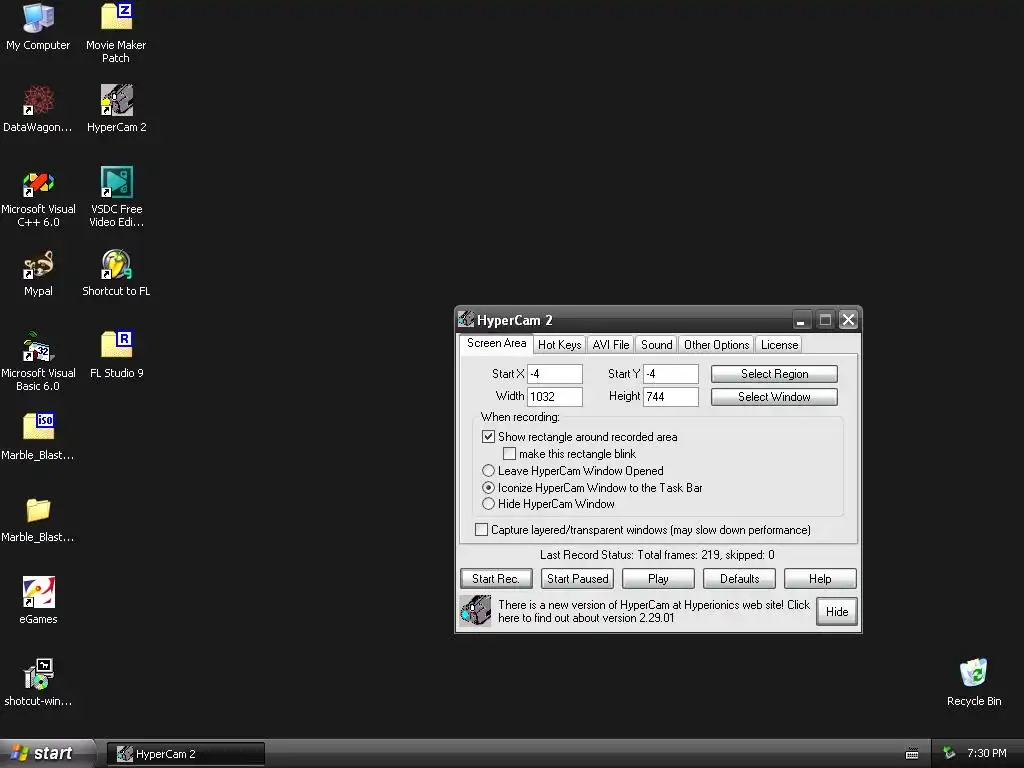Switch to the Hot Keys tab
This screenshot has height=768, width=1024.
coord(560,345)
